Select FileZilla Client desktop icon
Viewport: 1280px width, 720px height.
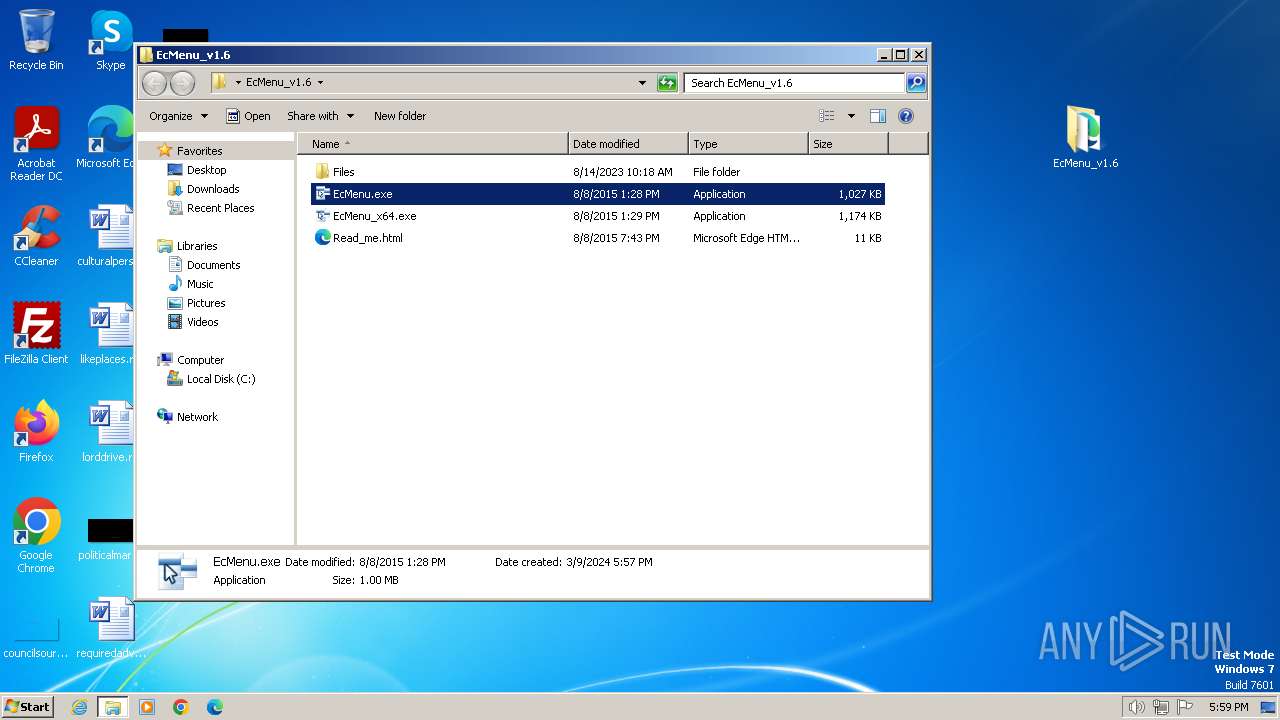click(36, 334)
